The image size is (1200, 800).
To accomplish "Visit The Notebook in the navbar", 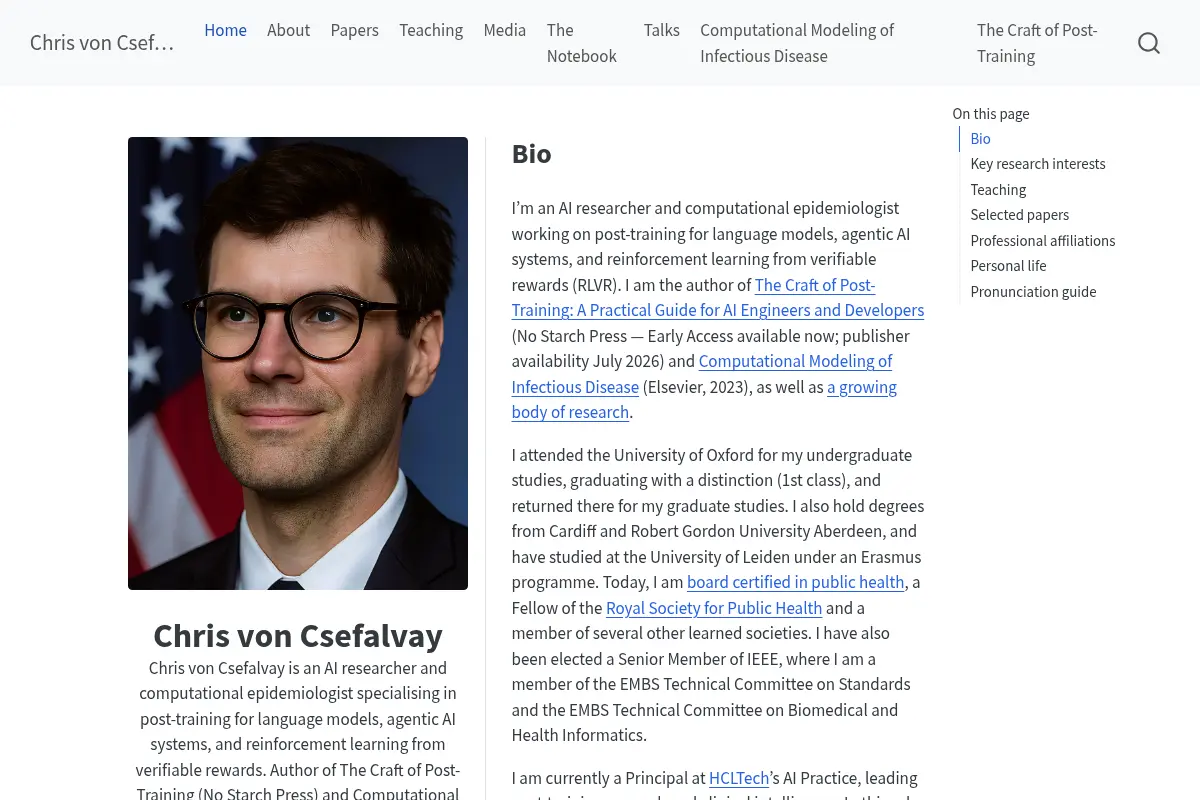I will pyautogui.click(x=582, y=43).
